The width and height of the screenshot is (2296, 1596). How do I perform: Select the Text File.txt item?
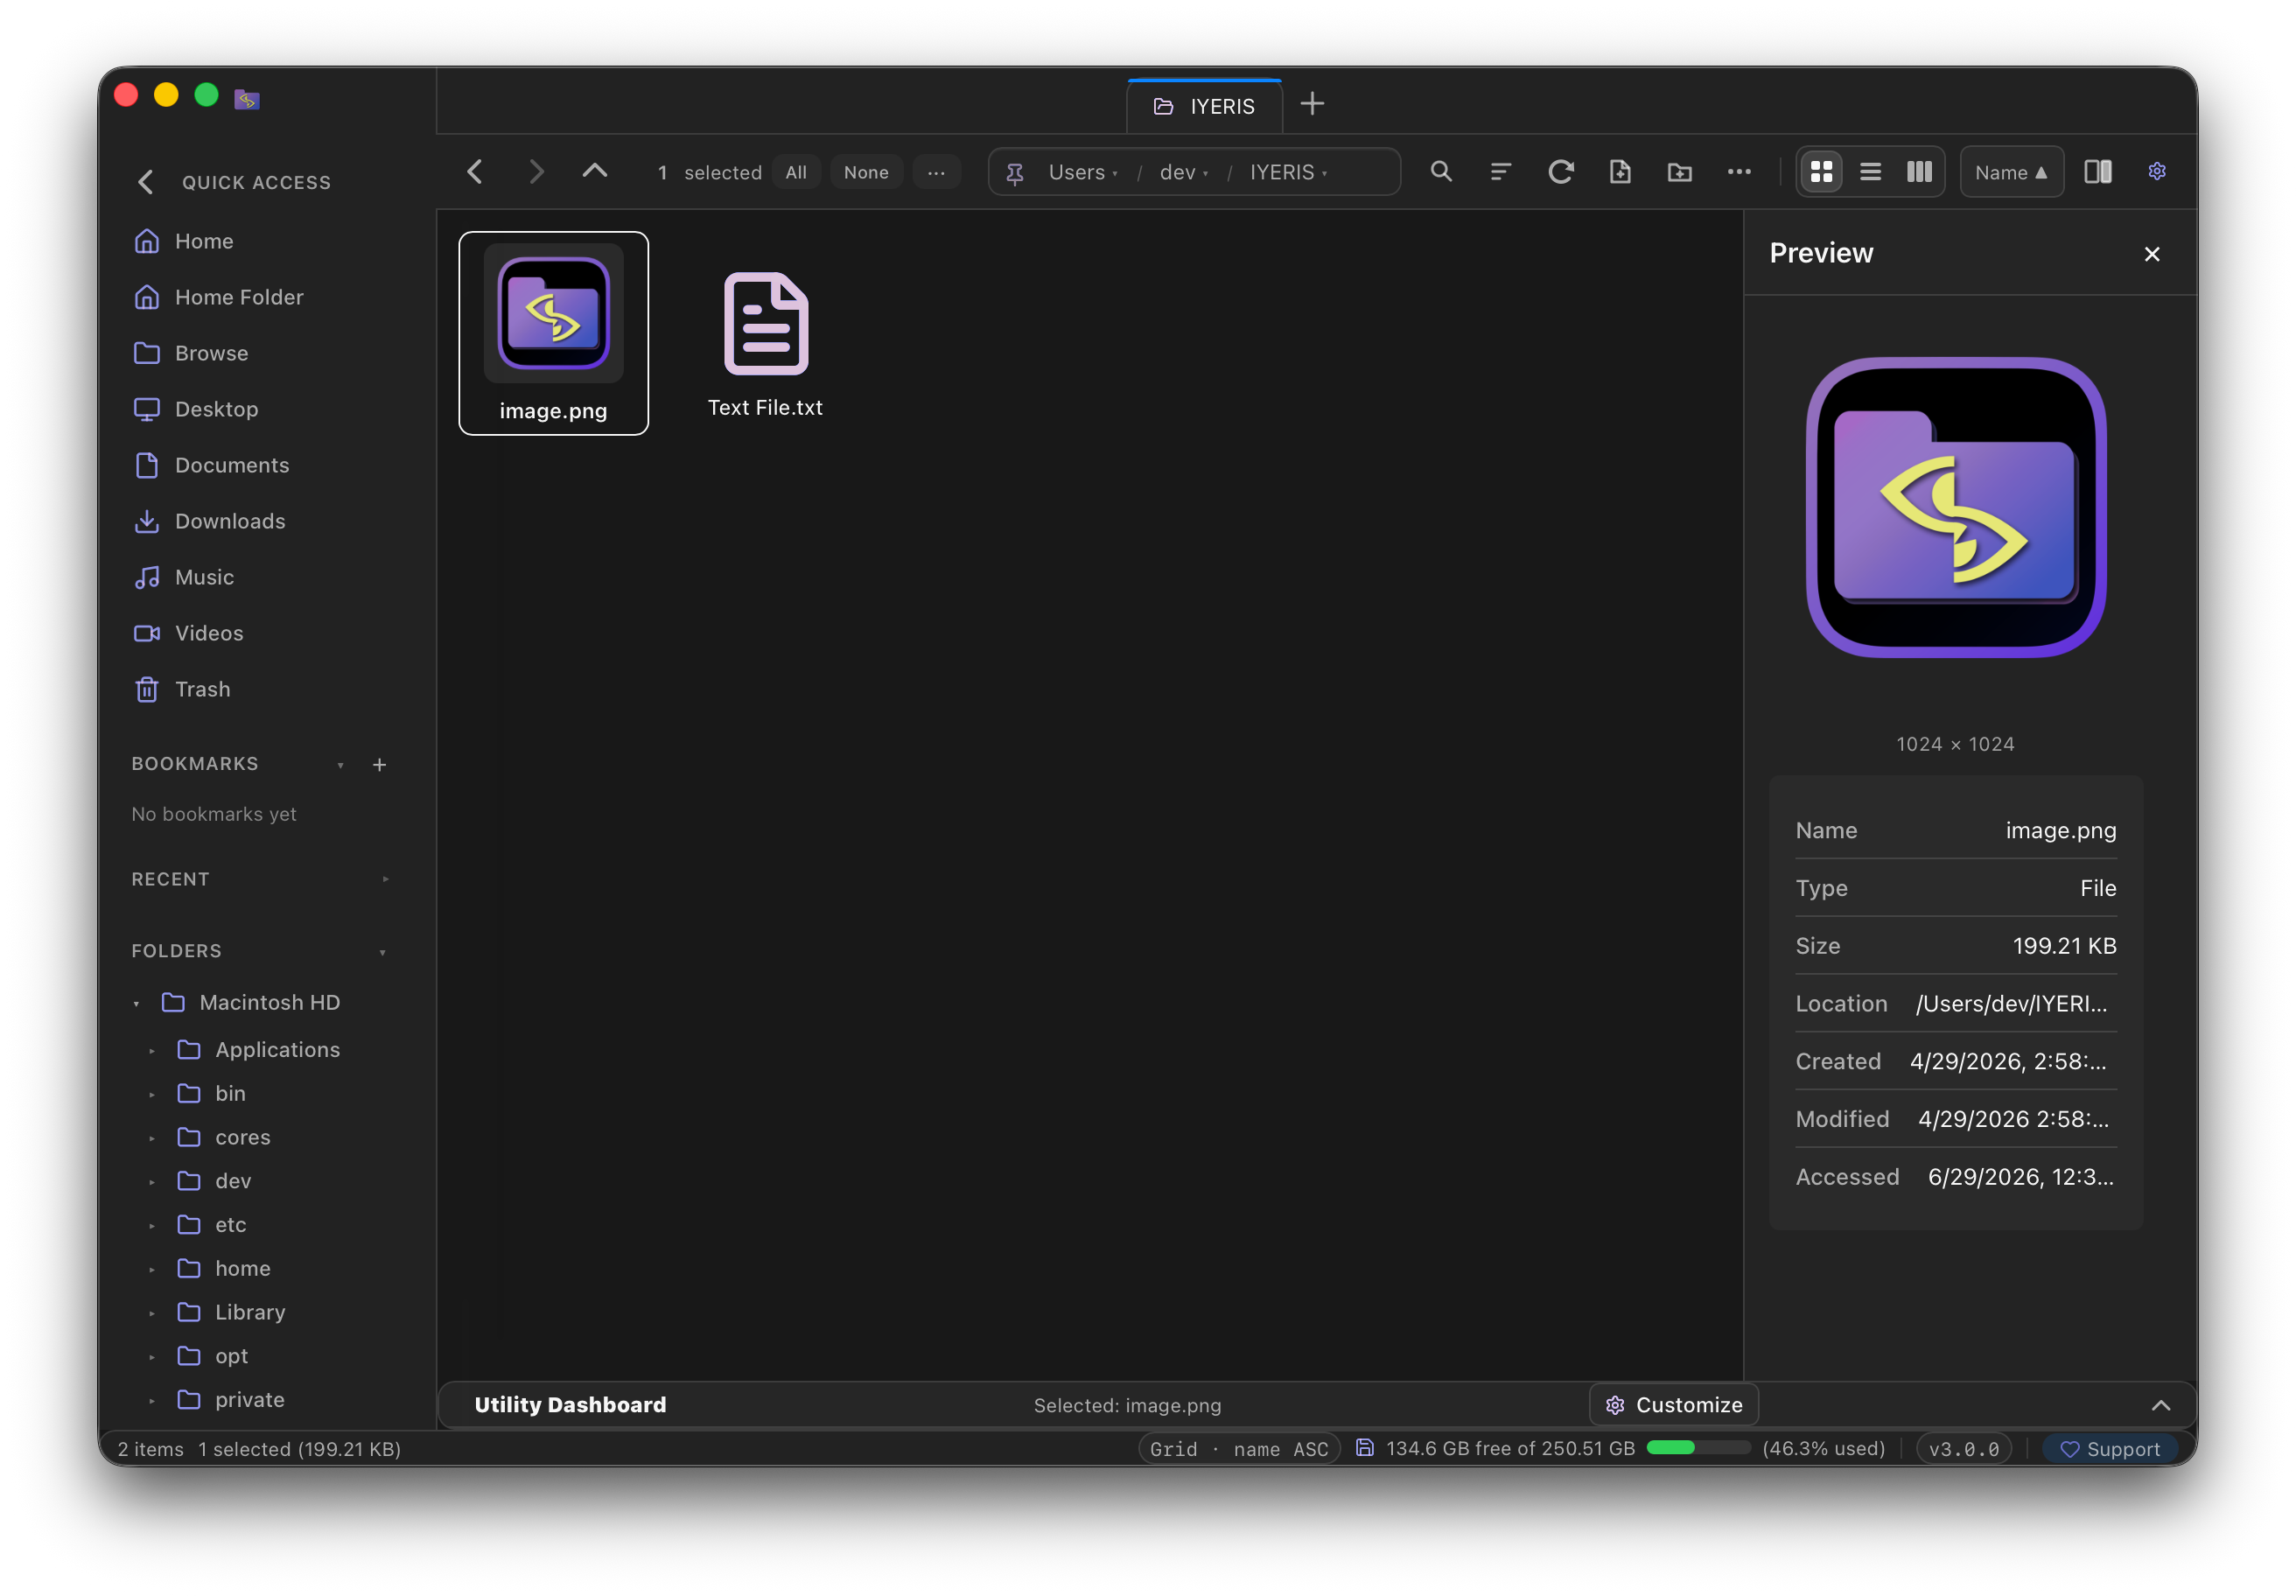pyautogui.click(x=765, y=345)
